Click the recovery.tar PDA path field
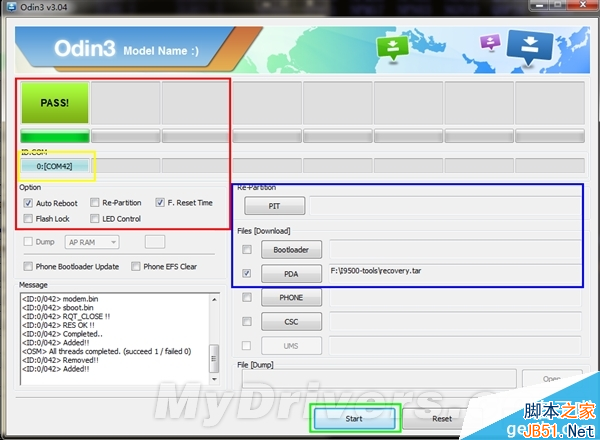 click(x=455, y=274)
